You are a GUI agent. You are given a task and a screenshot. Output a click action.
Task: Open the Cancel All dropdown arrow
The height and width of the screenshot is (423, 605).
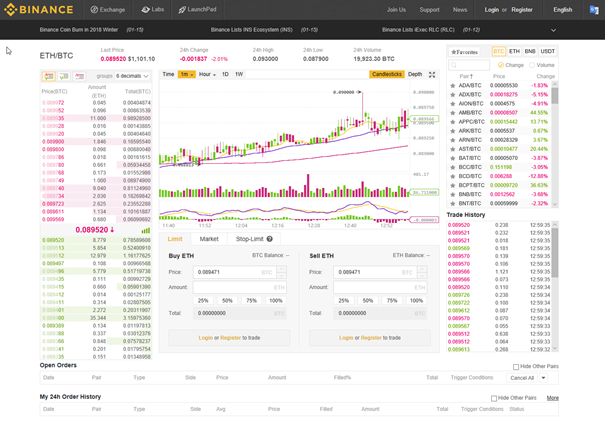click(543, 378)
